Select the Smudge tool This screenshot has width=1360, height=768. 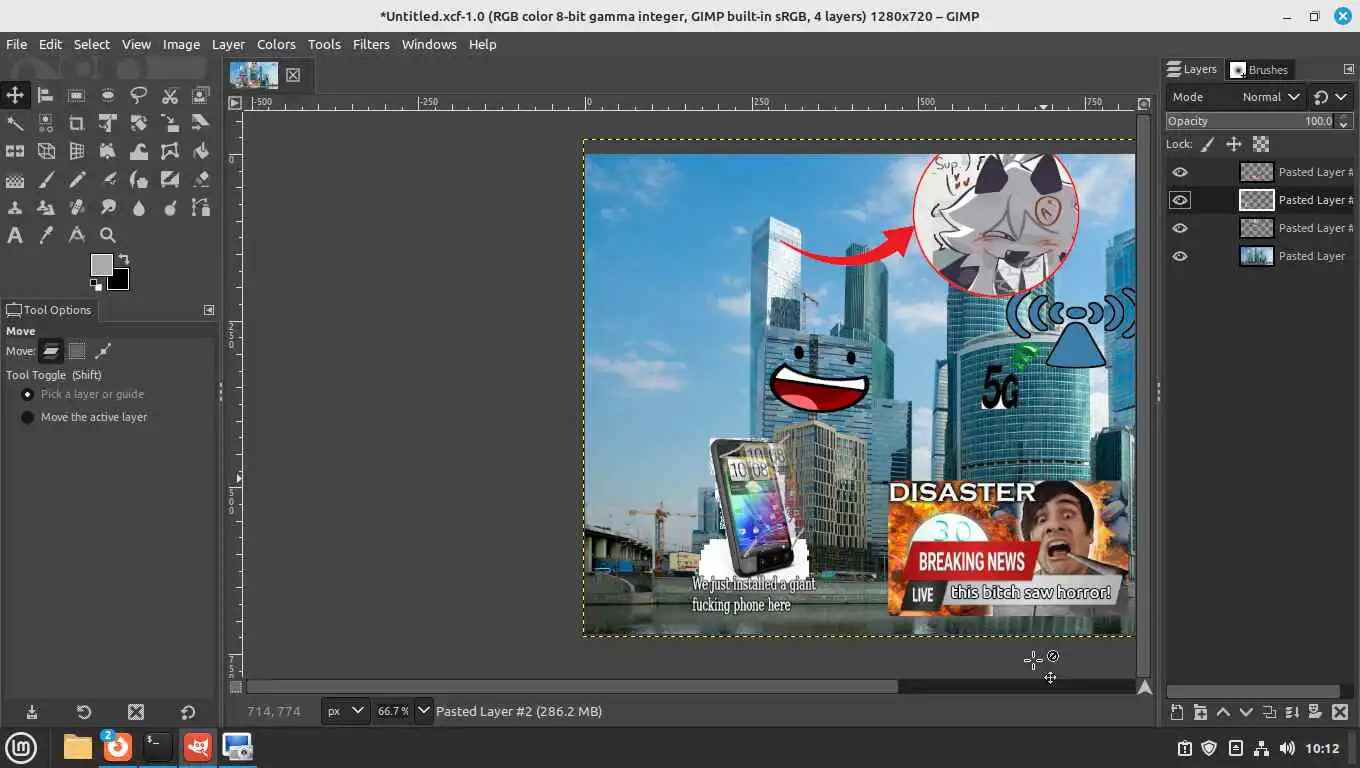point(107,208)
